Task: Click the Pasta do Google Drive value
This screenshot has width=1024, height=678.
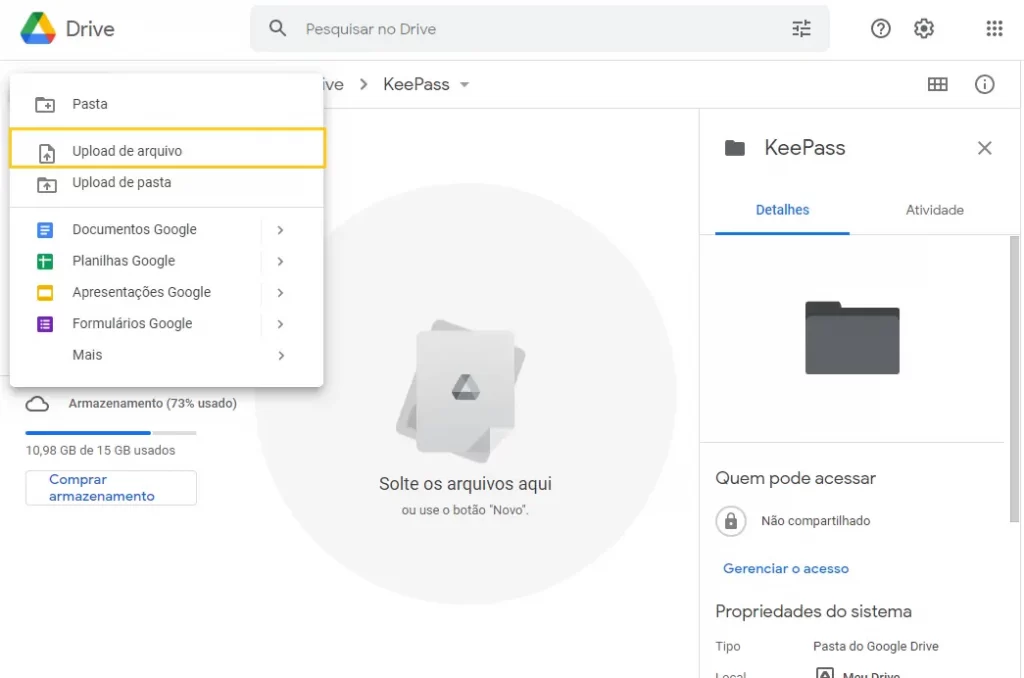Action: coord(876,647)
